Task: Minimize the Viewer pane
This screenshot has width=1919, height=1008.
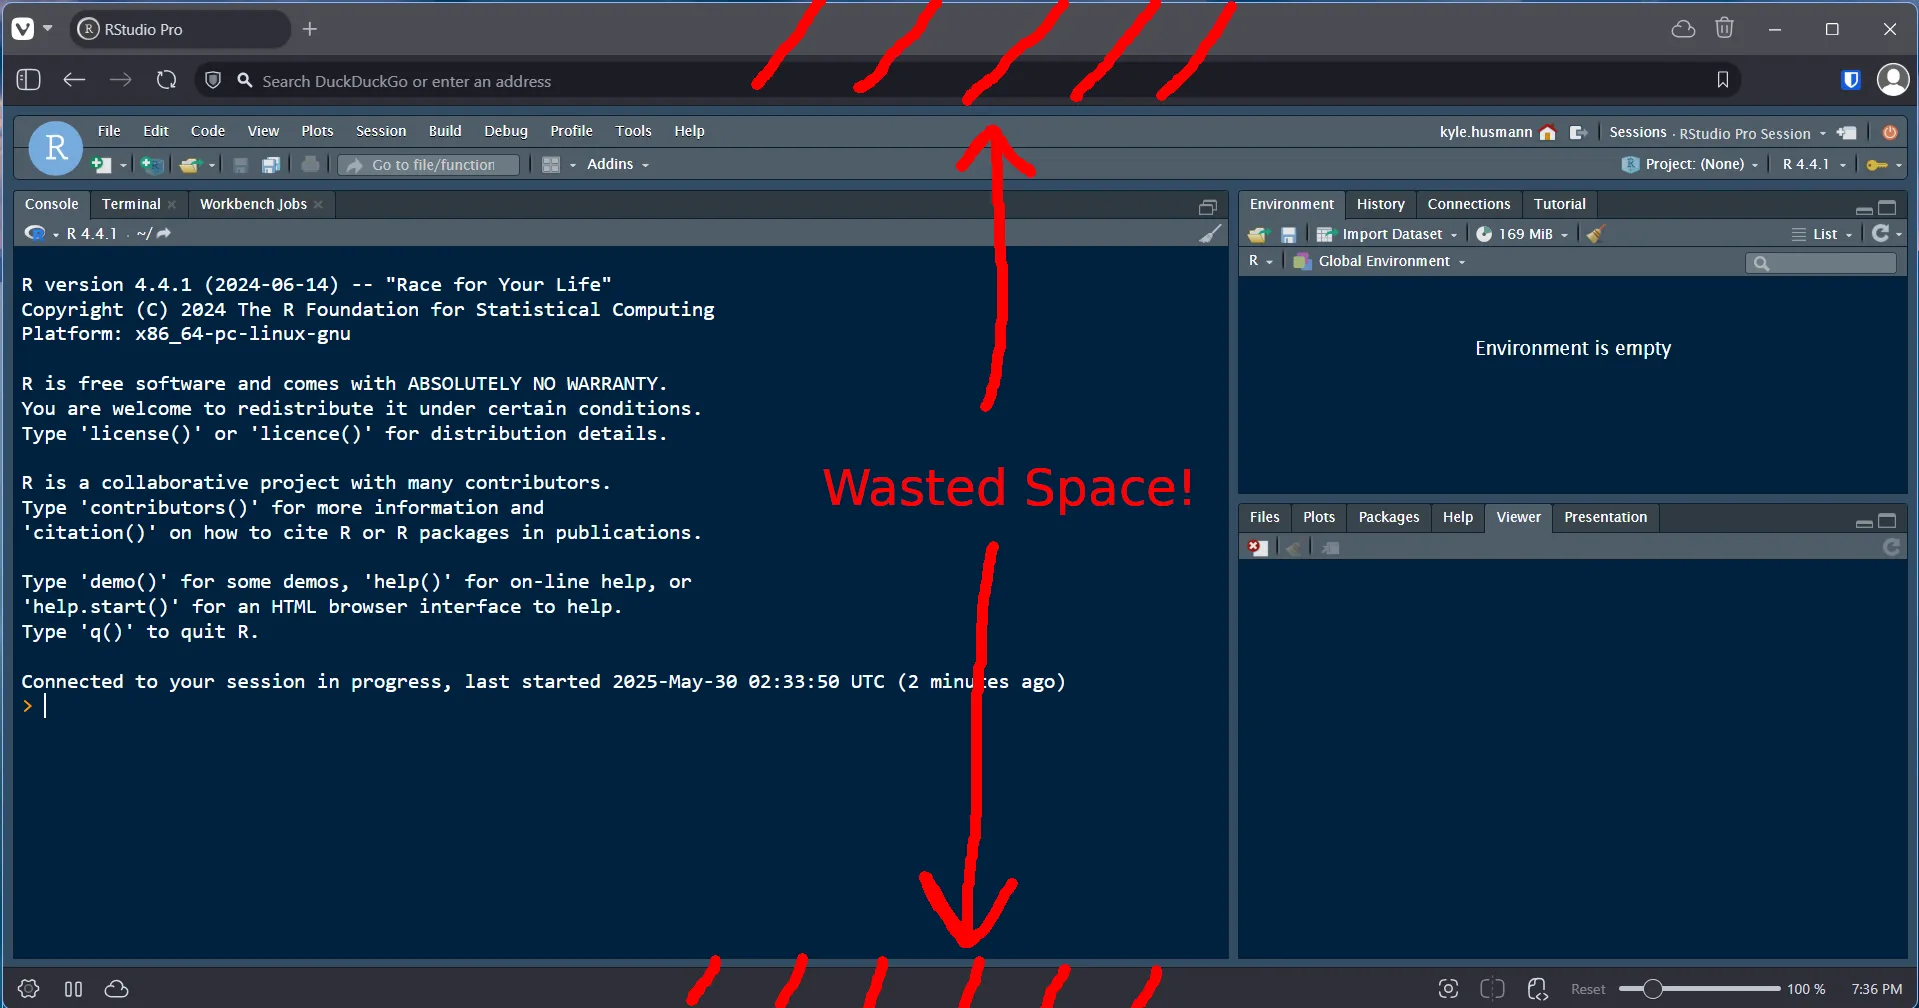Action: (x=1863, y=522)
